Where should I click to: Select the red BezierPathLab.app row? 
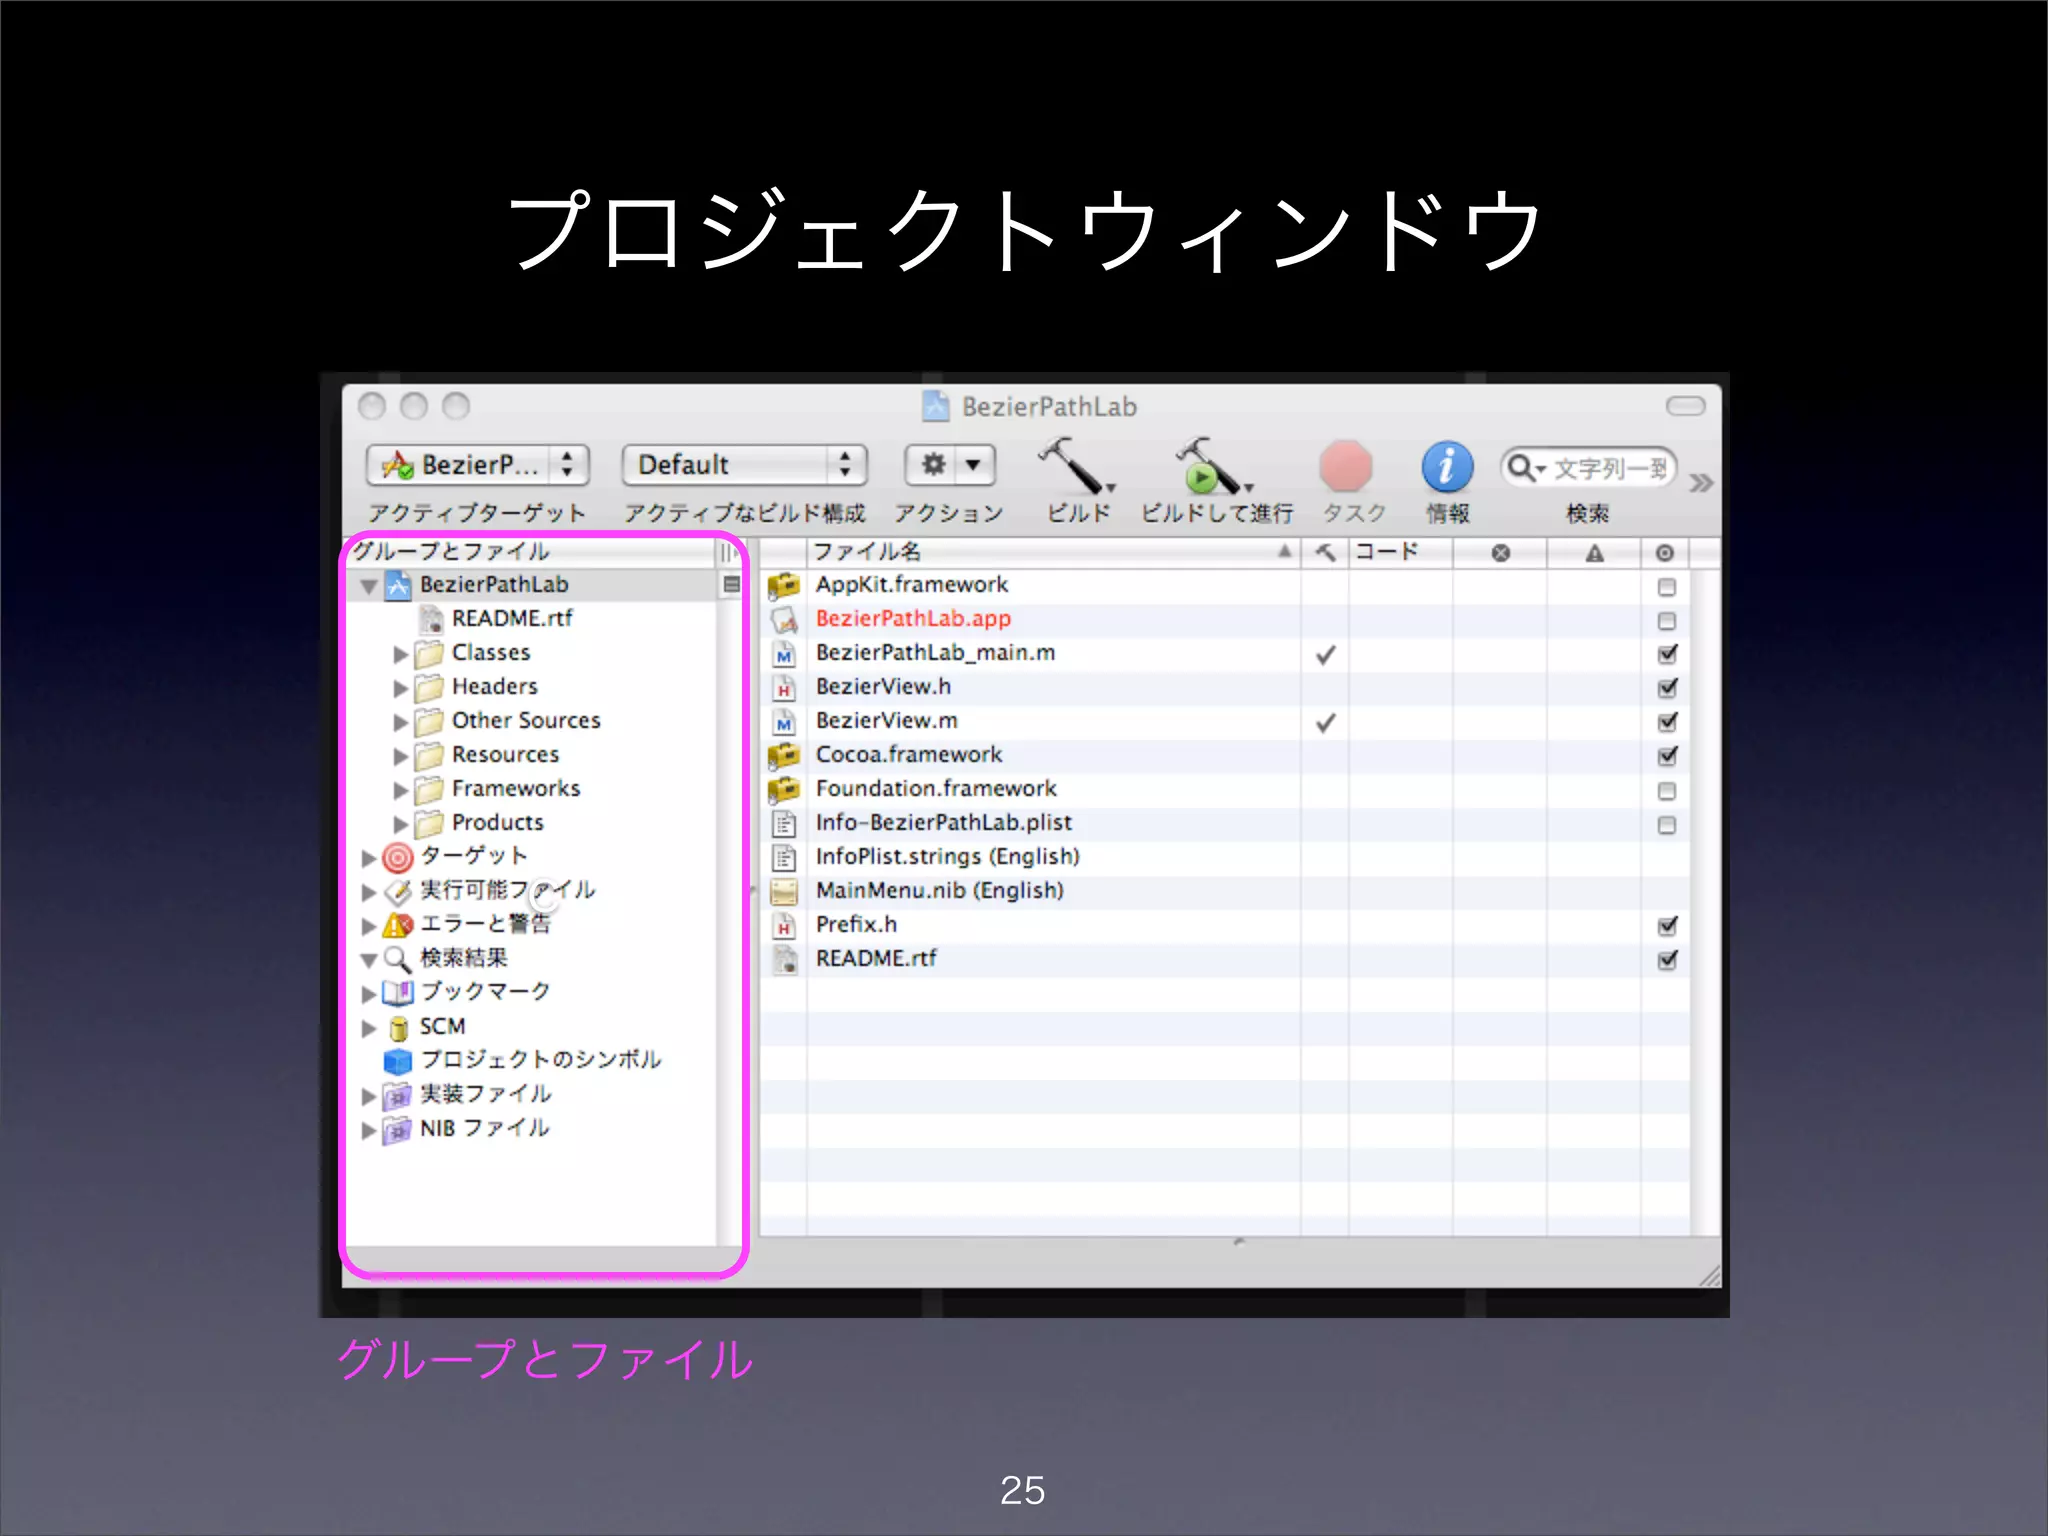tap(1225, 619)
